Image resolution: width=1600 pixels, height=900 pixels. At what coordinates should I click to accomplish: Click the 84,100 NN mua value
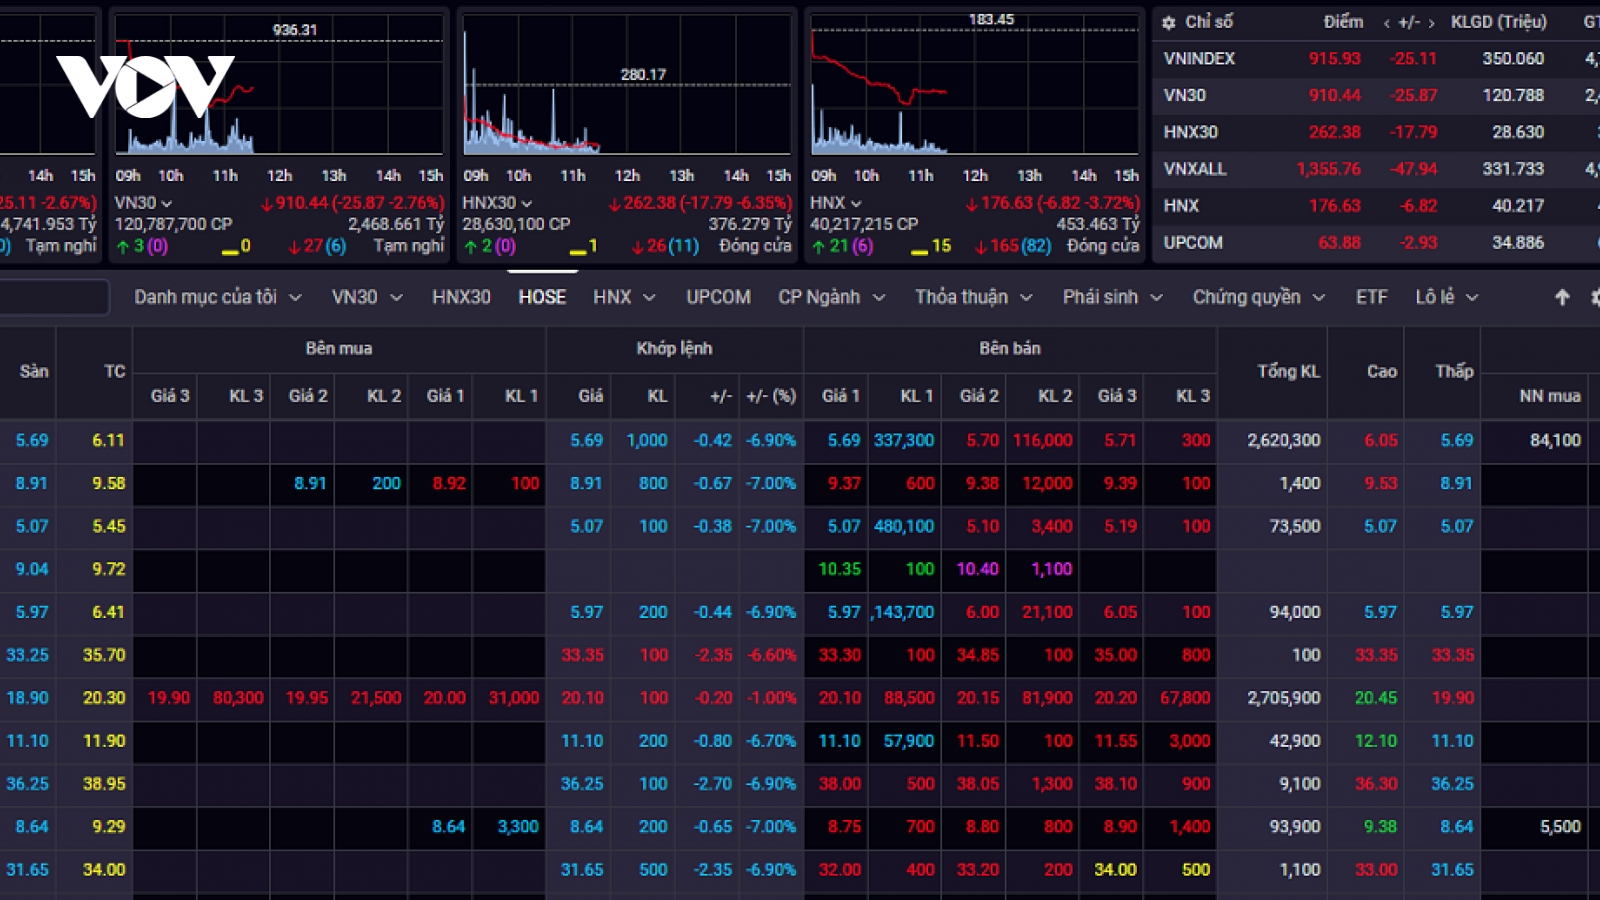1555,440
